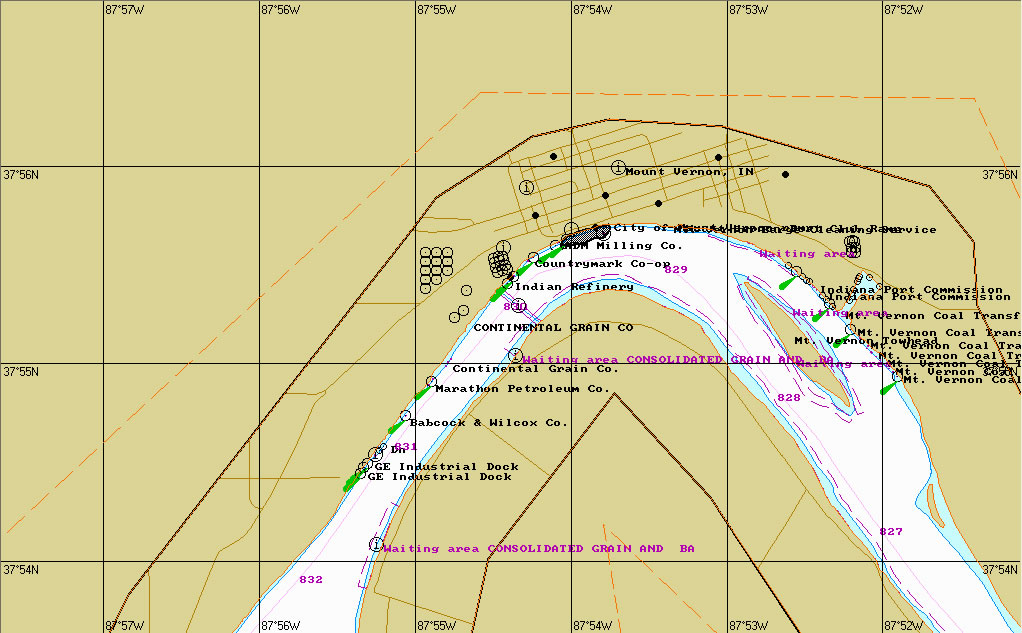1022x633 pixels.
Task: Select the Mount Vernon, IN label
Action: tap(690, 171)
